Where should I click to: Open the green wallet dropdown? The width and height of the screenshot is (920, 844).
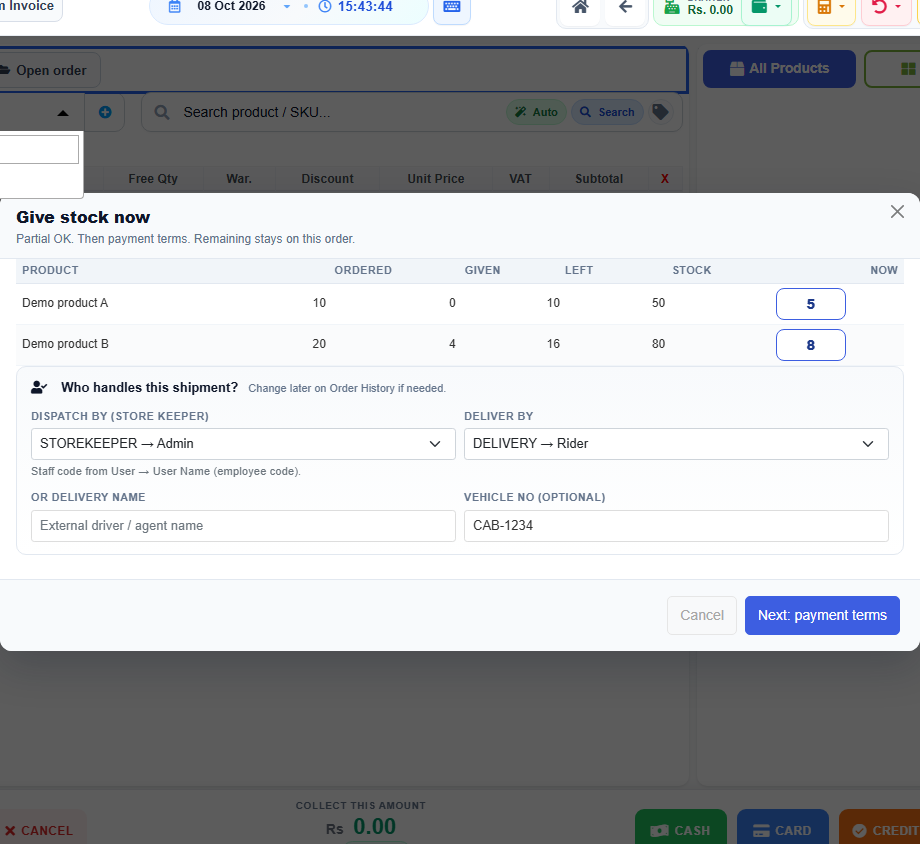click(766, 8)
